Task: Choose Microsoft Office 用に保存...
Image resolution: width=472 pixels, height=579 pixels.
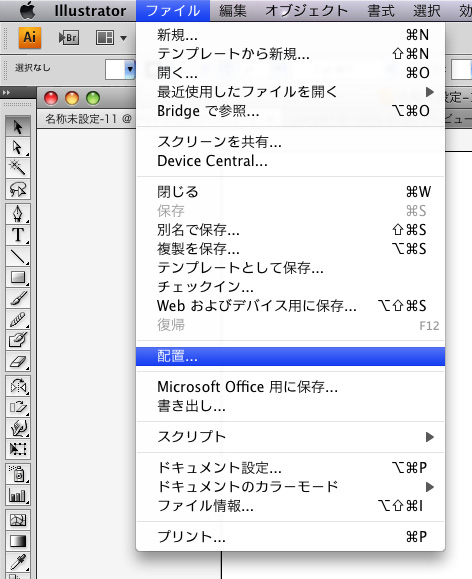Action: pyautogui.click(x=290, y=387)
